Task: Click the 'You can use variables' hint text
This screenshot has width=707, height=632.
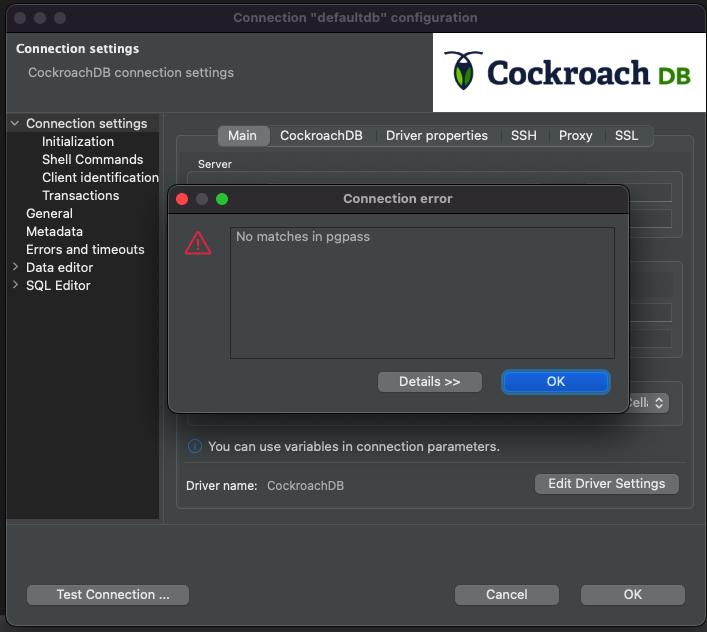Action: 354,447
